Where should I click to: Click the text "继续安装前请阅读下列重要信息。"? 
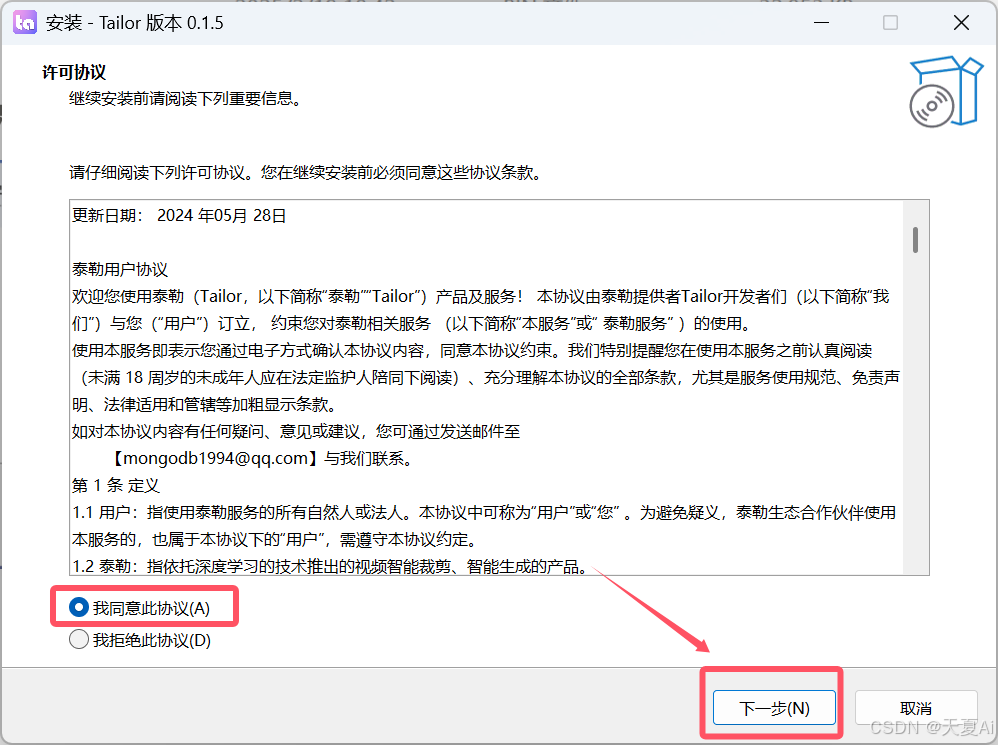tap(185, 99)
